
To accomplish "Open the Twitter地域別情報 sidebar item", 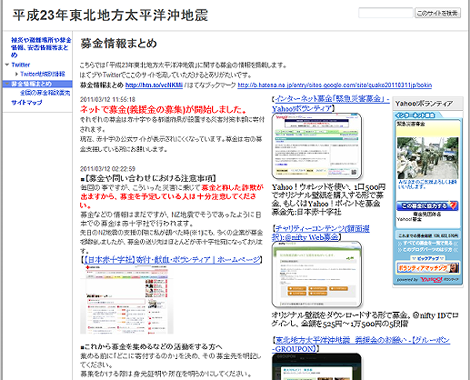I will 43,74.
